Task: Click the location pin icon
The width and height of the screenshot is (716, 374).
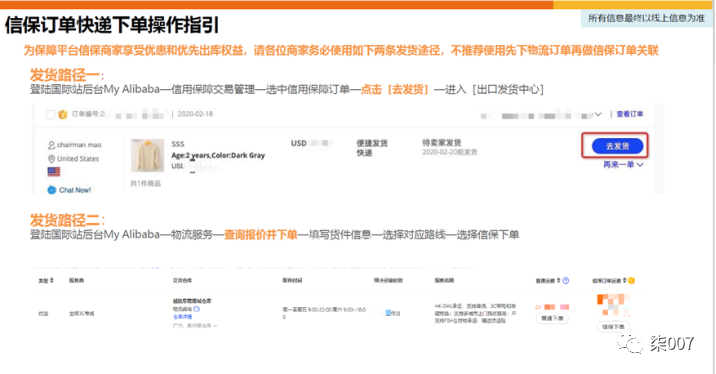Action: click(x=51, y=159)
